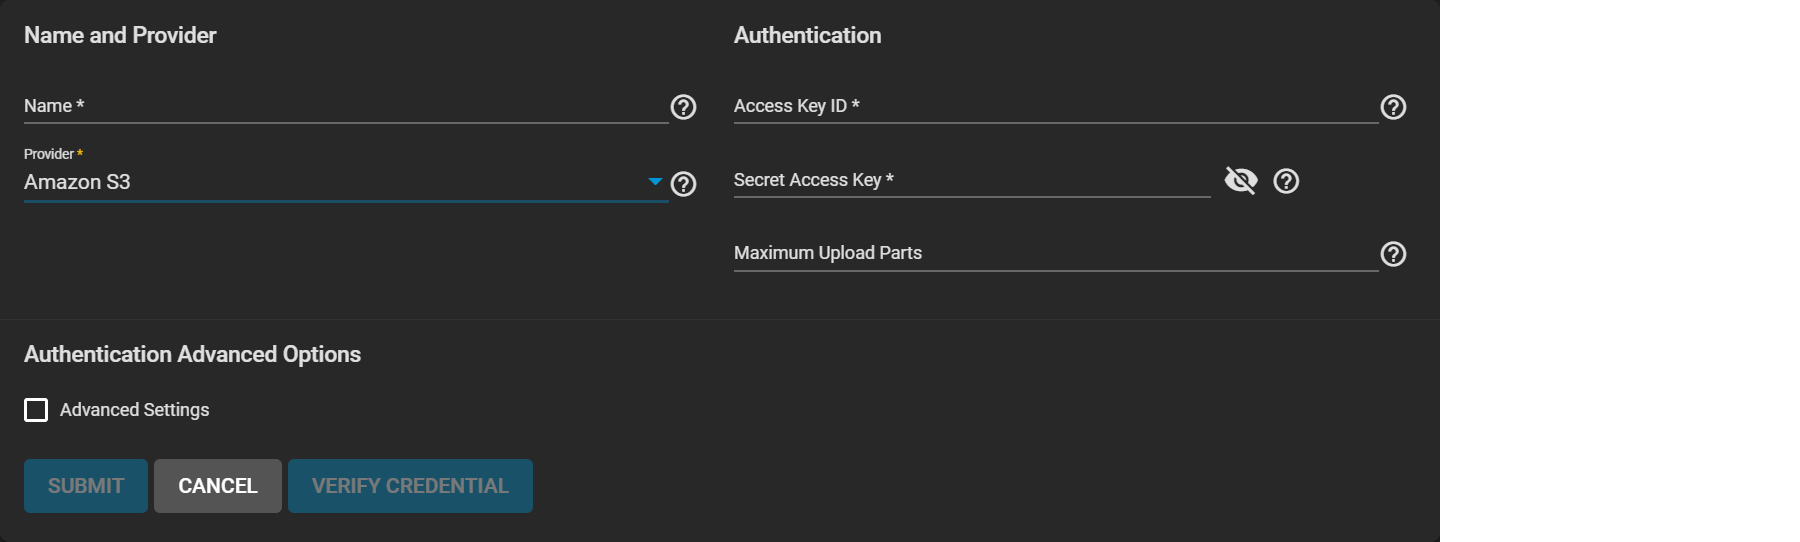
Task: Open Secret Access Key help tooltip
Action: (1286, 181)
